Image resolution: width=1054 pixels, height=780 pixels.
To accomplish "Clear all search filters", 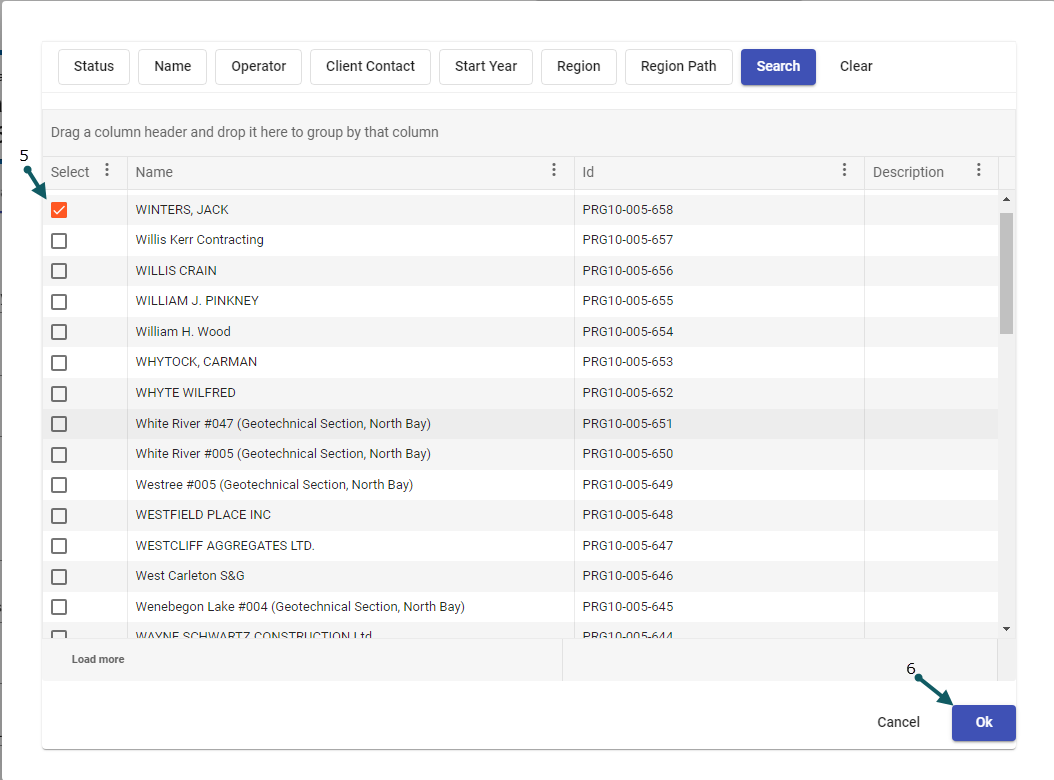I will tap(856, 67).
